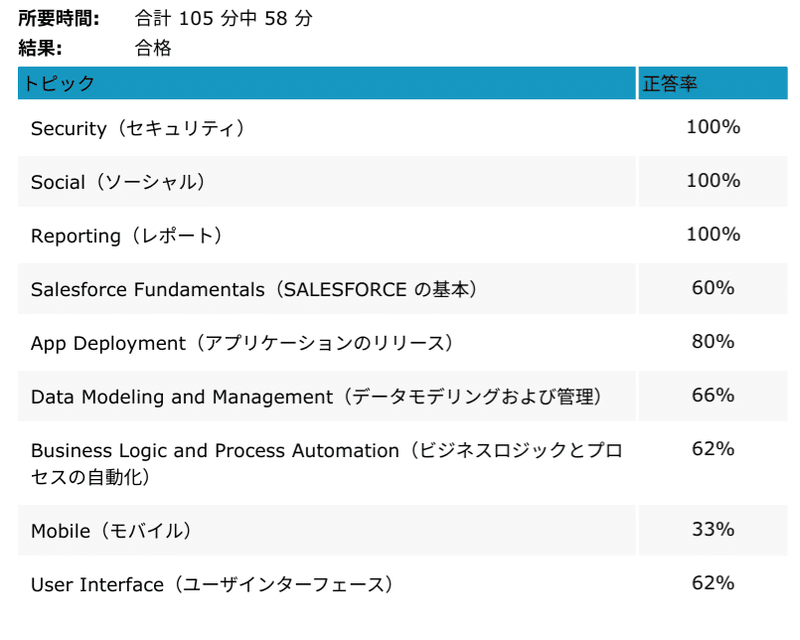The width and height of the screenshot is (800, 640).
Task: Click the 100% score for Reporting
Action: click(713, 234)
